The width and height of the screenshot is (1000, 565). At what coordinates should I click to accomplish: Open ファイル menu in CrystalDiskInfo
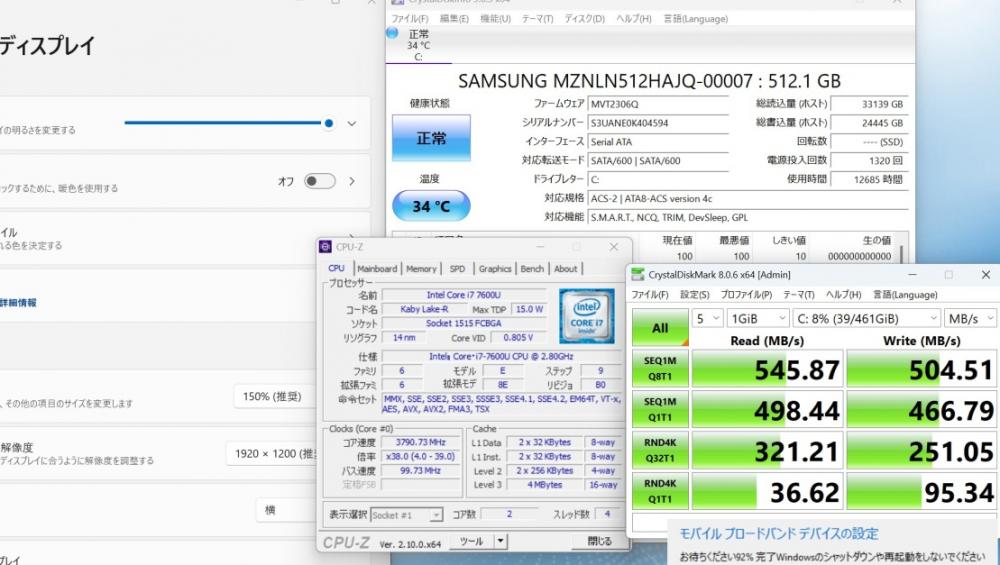coord(409,18)
